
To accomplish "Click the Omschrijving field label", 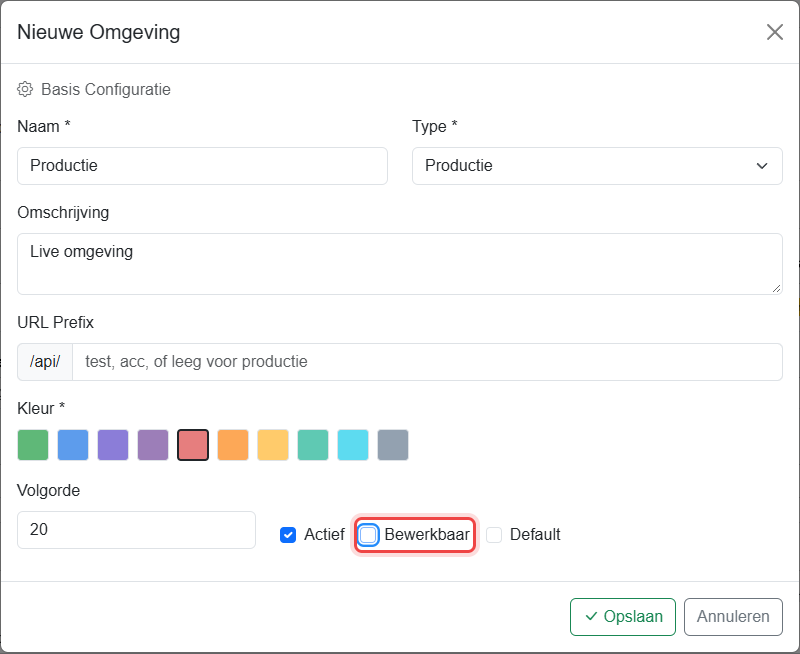I will 63,212.
